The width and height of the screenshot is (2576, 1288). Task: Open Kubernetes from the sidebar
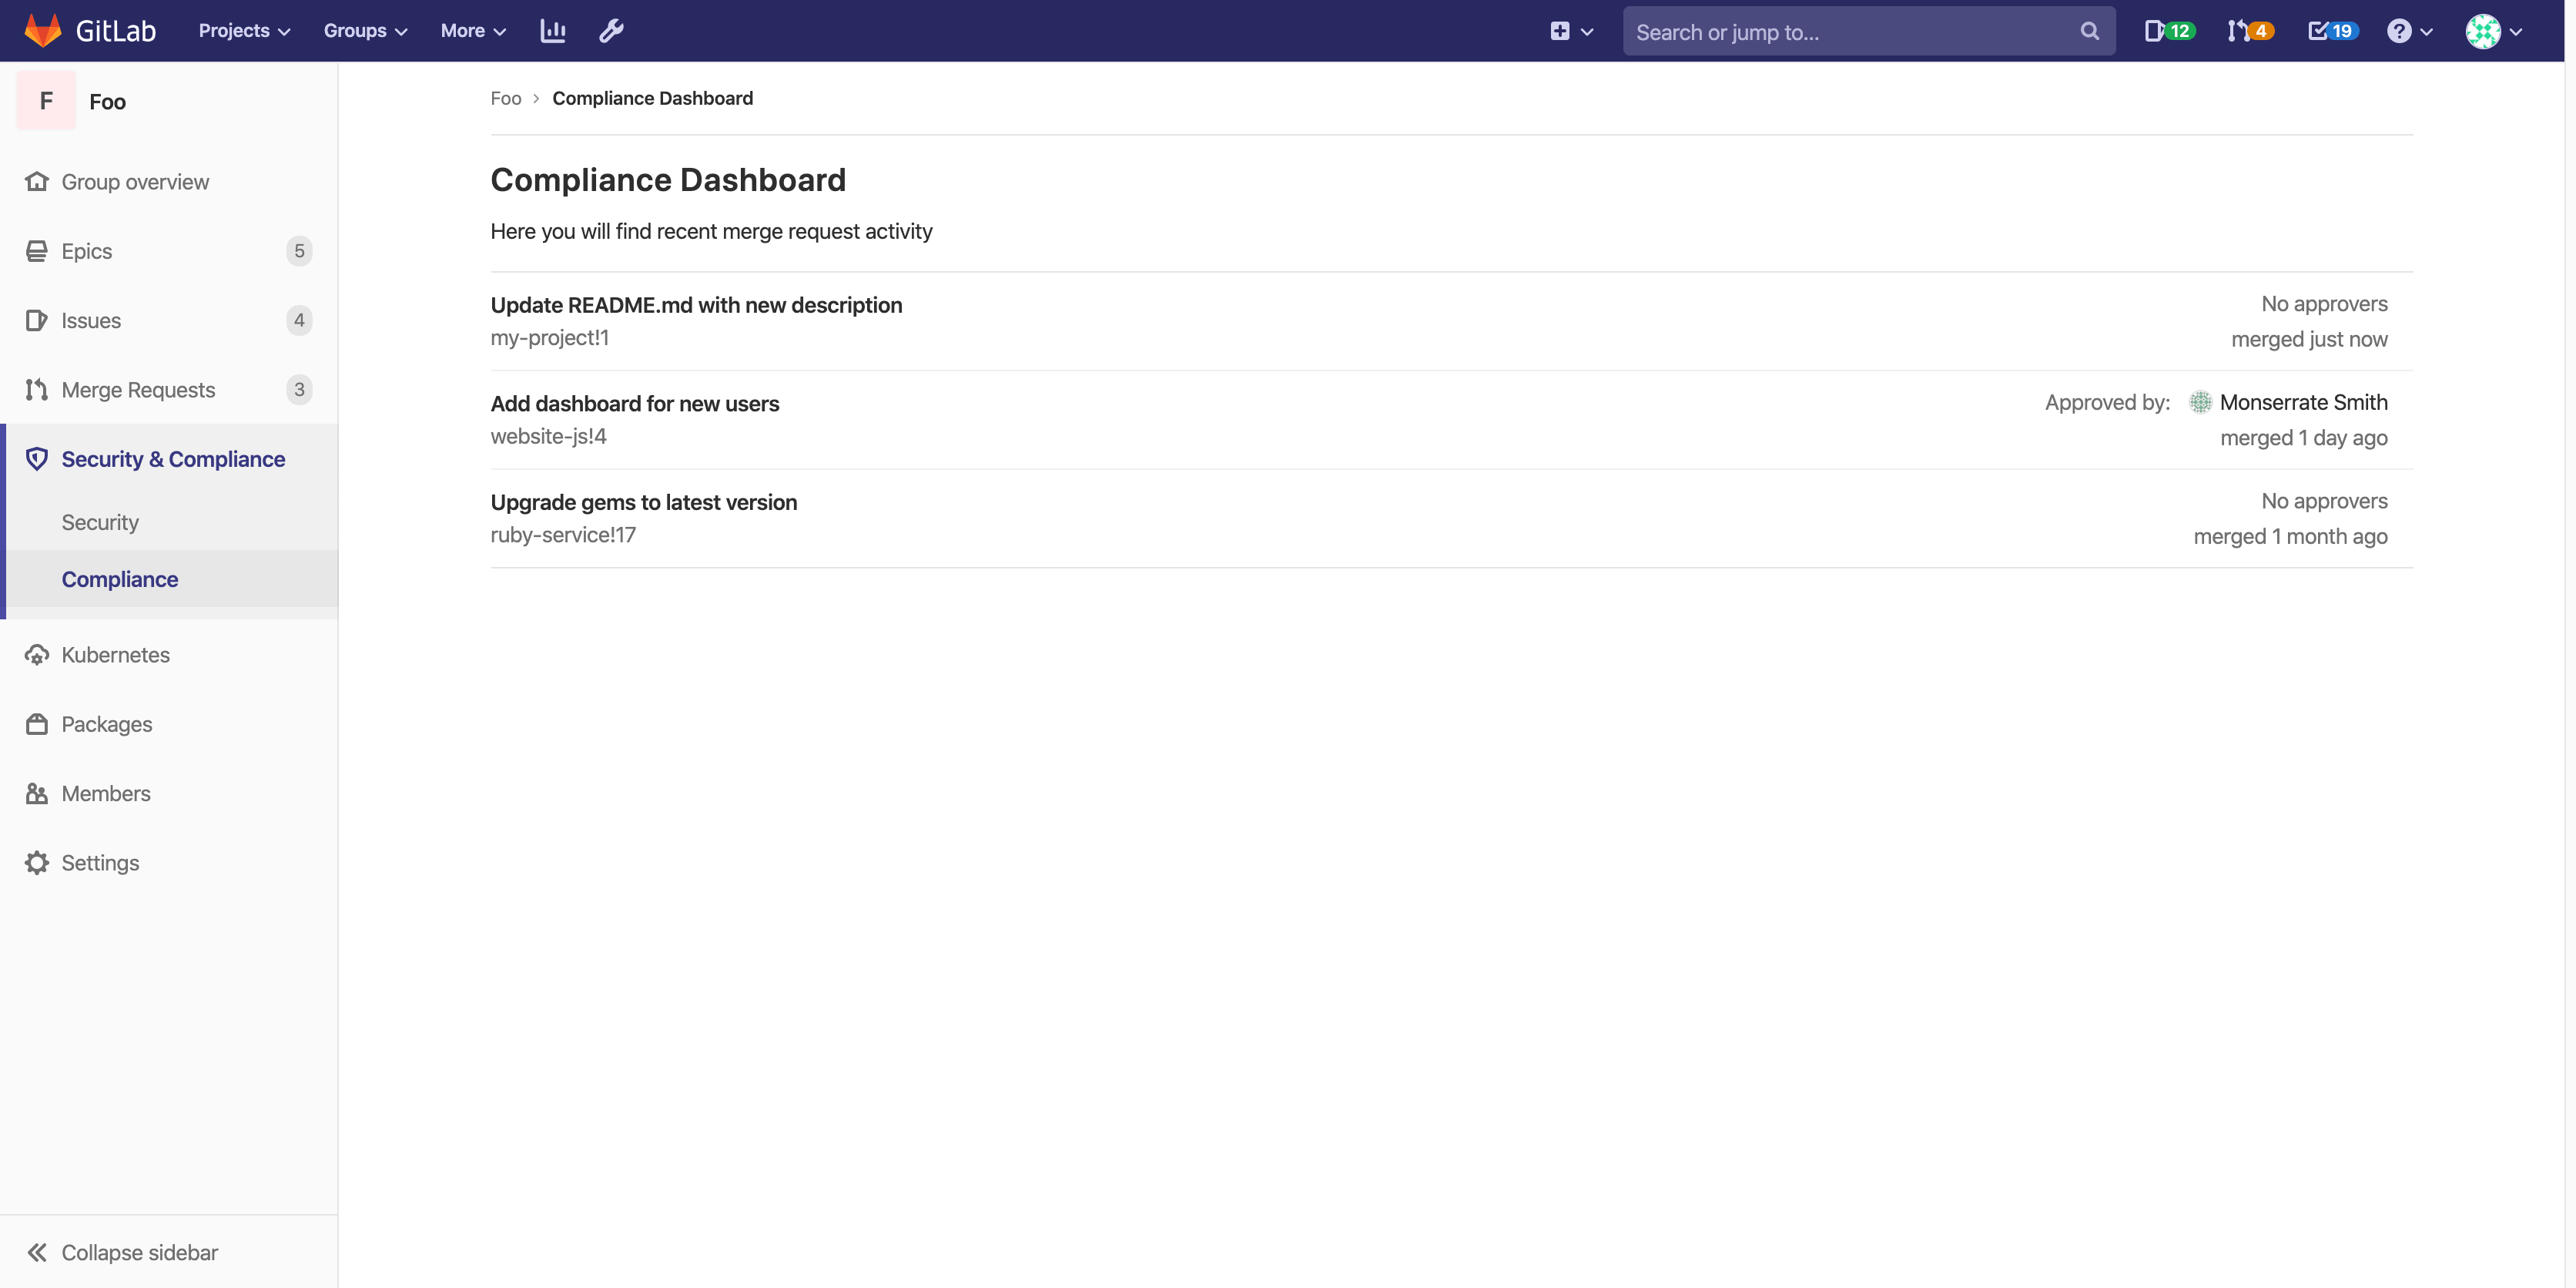click(115, 654)
